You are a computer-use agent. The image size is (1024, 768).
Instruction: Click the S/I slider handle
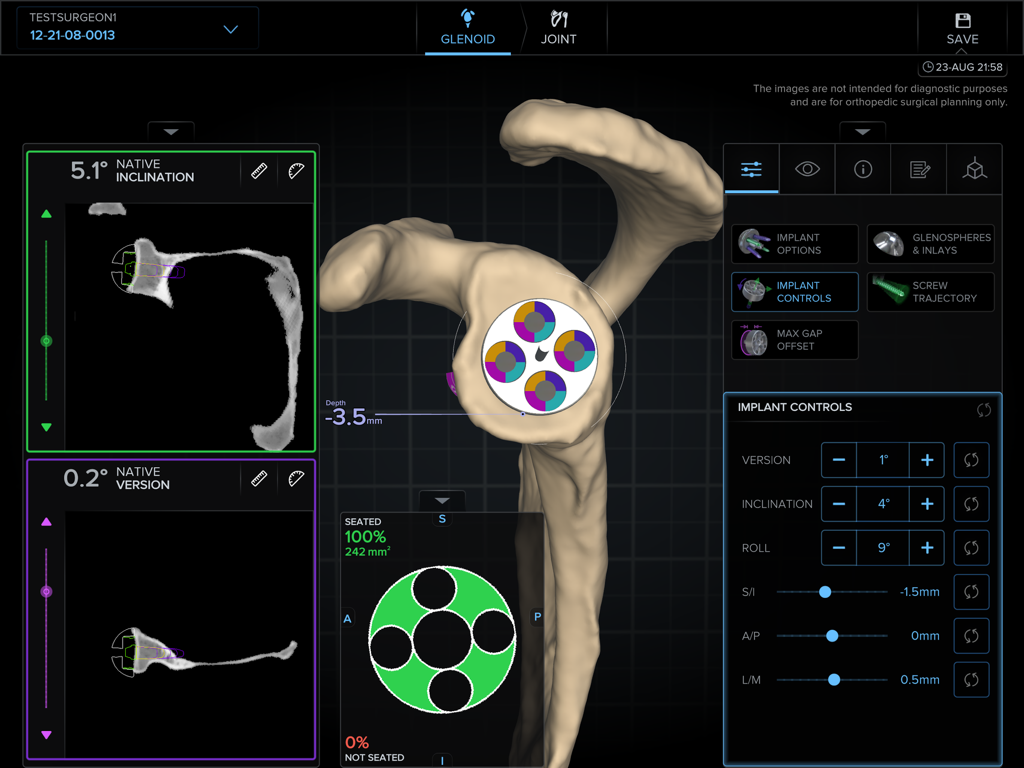click(x=824, y=592)
